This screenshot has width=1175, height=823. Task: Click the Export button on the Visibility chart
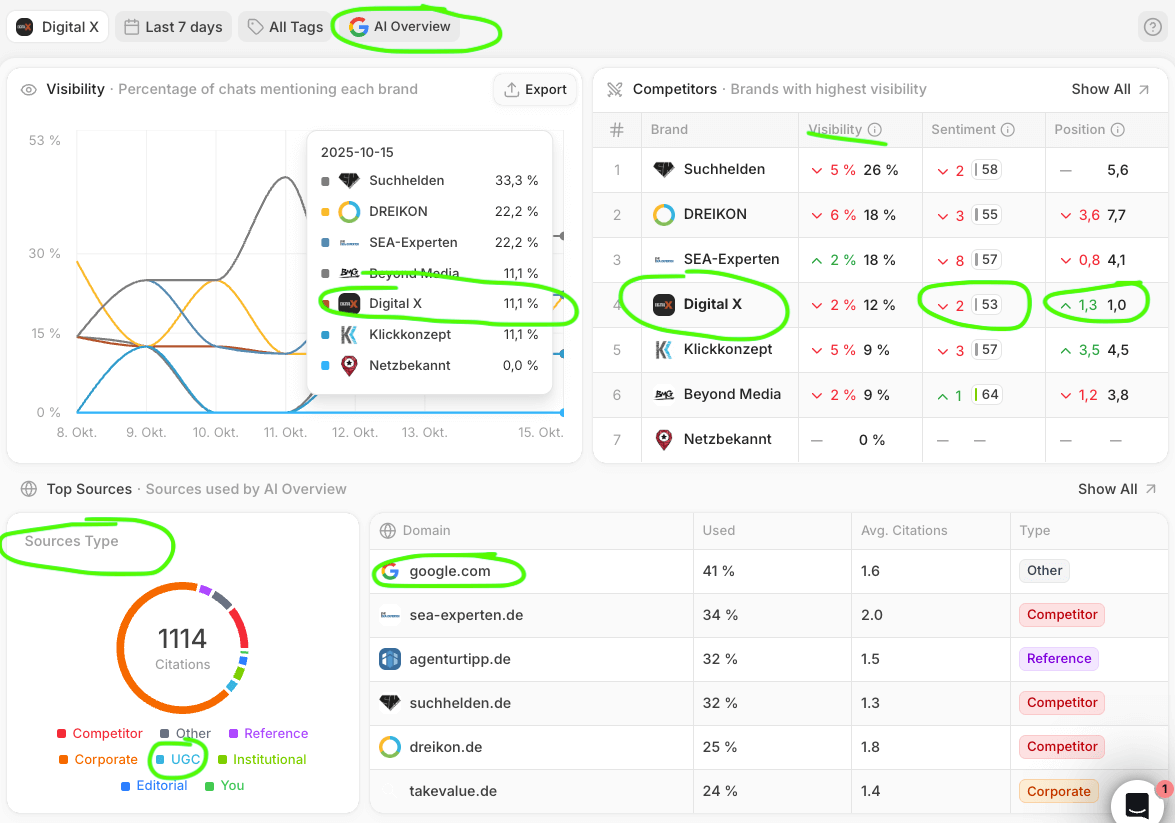tap(535, 89)
